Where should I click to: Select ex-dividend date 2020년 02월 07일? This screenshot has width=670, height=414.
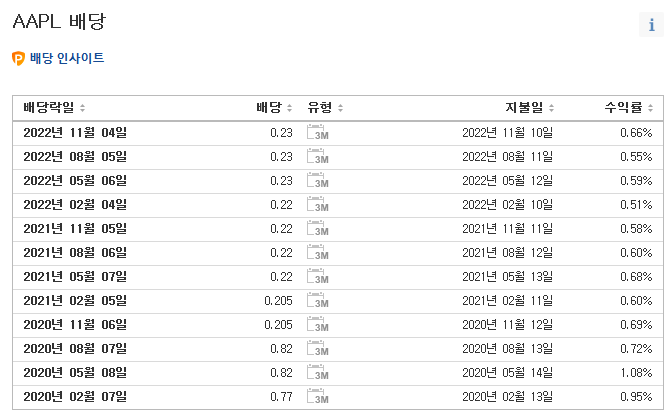pos(75,396)
